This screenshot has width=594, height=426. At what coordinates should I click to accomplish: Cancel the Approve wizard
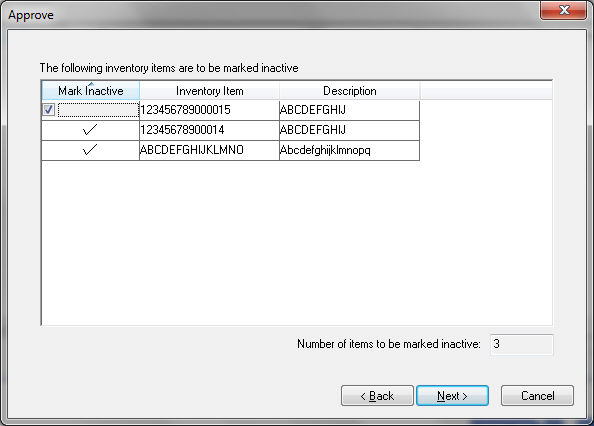coord(537,396)
